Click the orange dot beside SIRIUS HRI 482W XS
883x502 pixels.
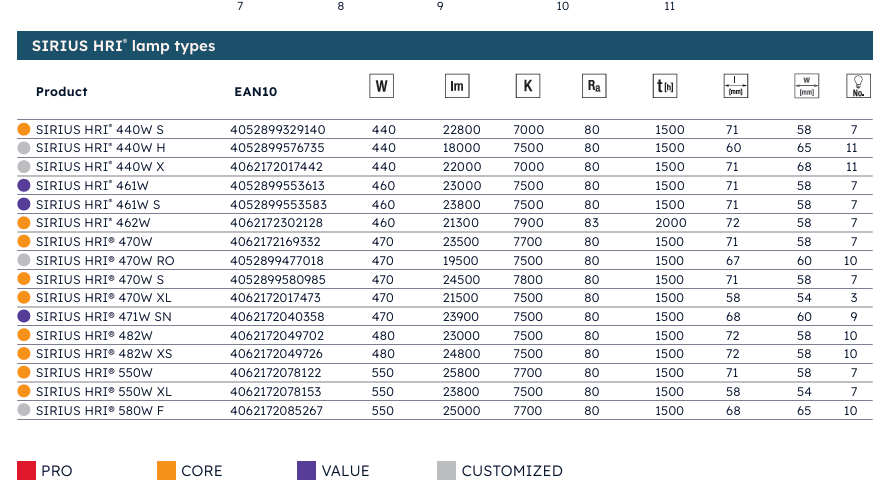[24, 354]
